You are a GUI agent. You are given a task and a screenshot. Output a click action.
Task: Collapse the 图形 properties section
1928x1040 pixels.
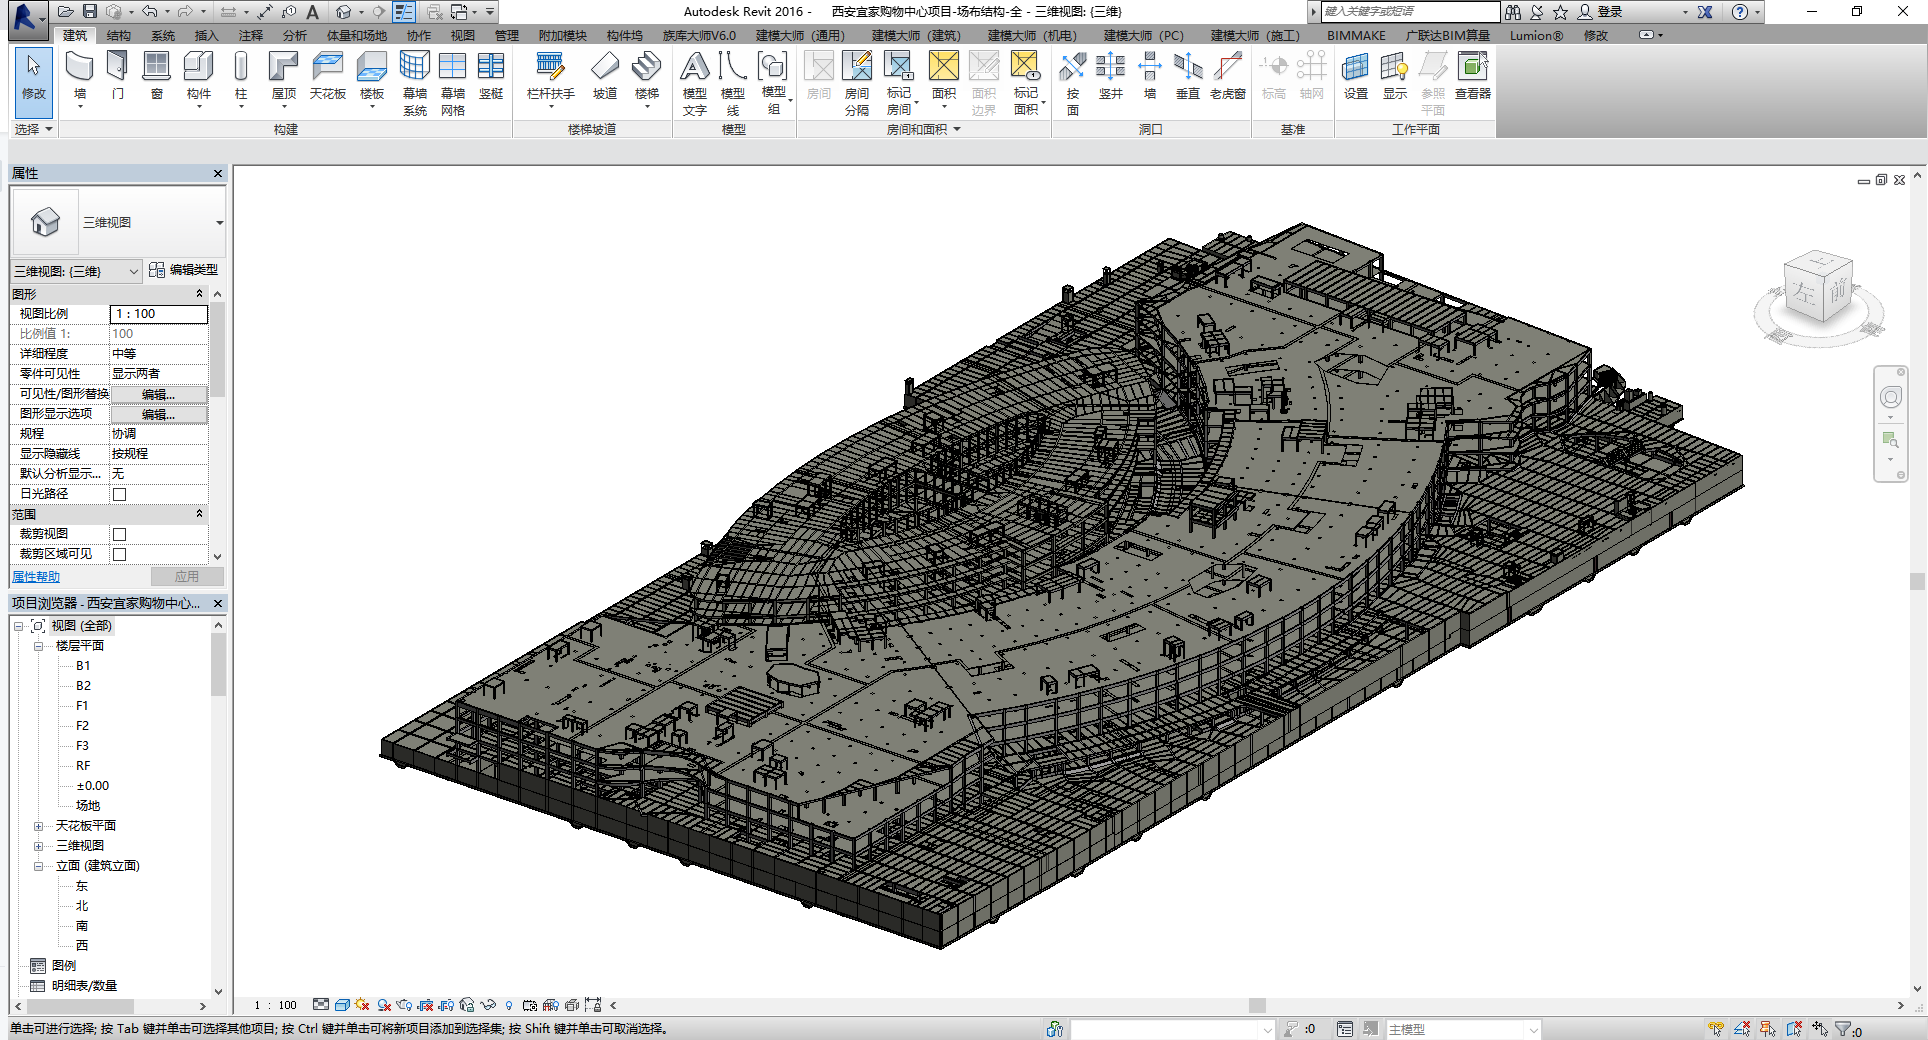point(199,294)
